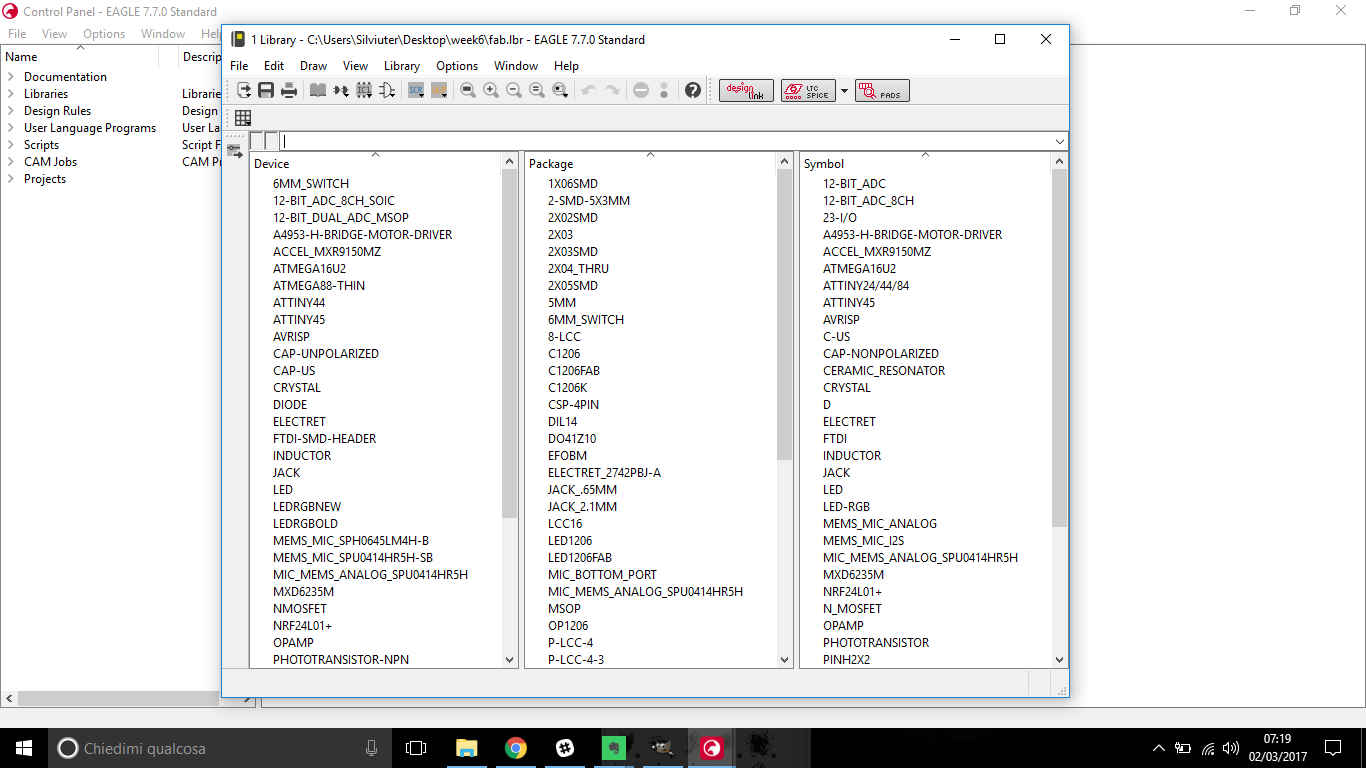The image size is (1366, 768).
Task: Click the Open file toolbar icon
Action: tap(244, 91)
